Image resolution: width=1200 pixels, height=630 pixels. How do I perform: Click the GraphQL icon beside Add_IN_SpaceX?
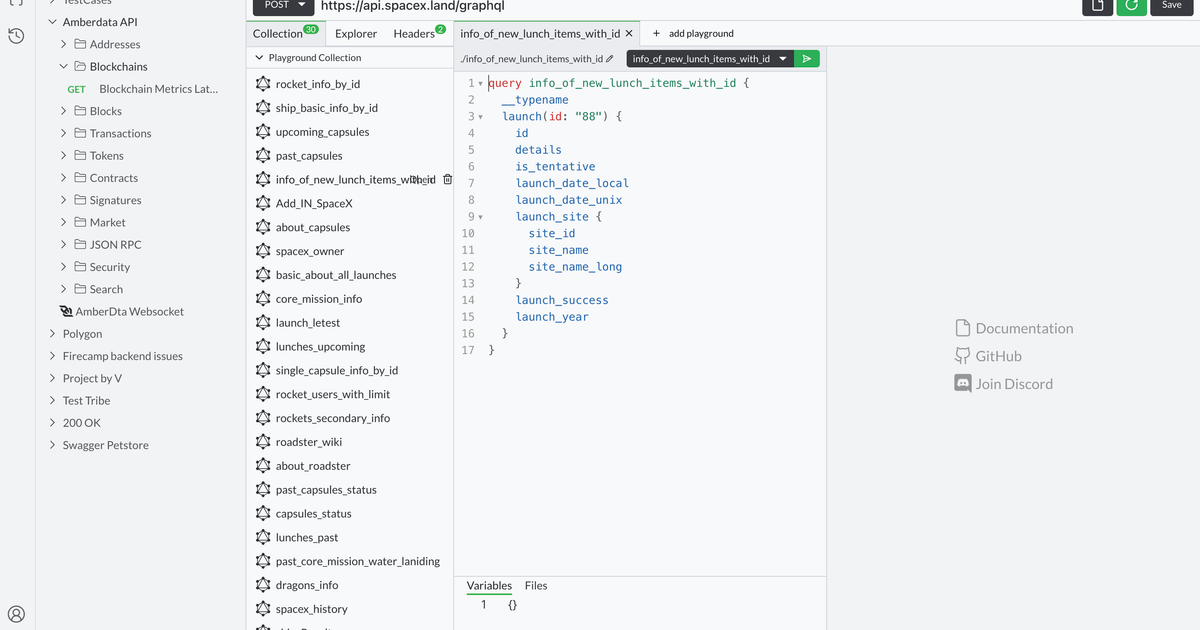[263, 203]
